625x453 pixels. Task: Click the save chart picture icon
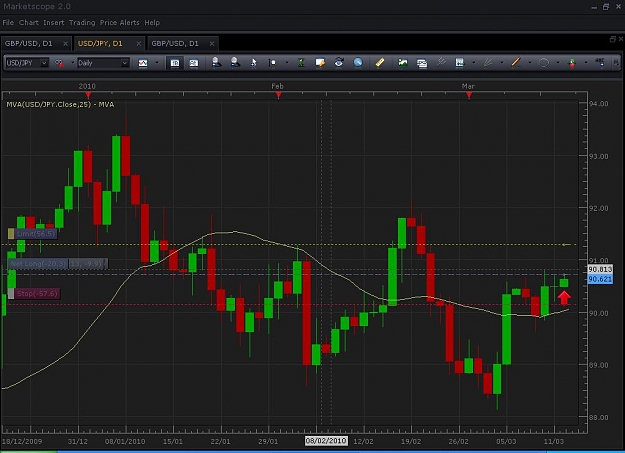click(403, 63)
